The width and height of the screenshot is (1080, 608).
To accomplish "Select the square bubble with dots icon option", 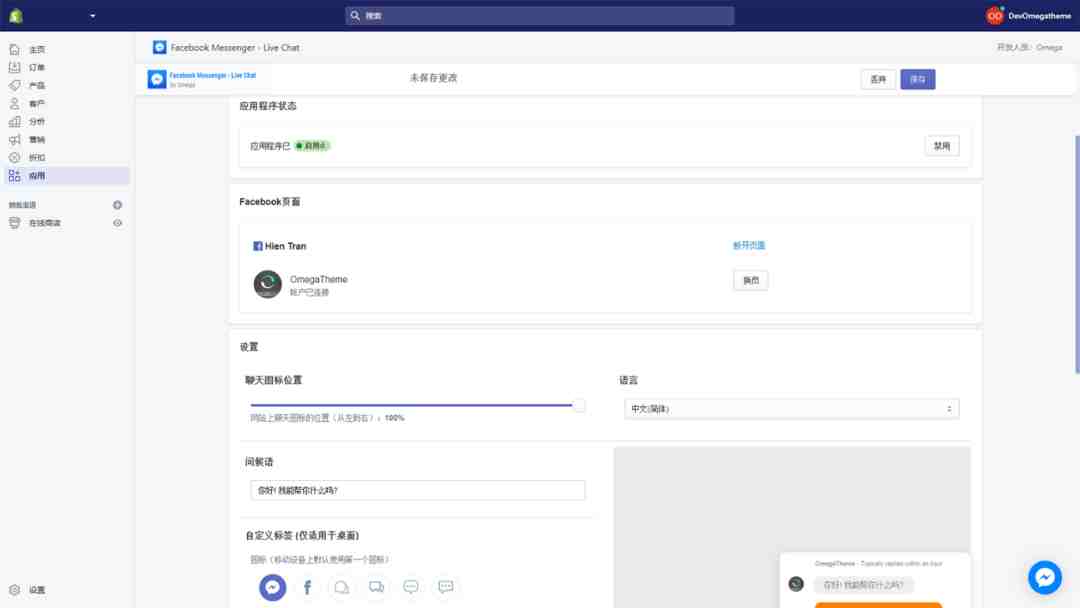I will click(x=446, y=587).
